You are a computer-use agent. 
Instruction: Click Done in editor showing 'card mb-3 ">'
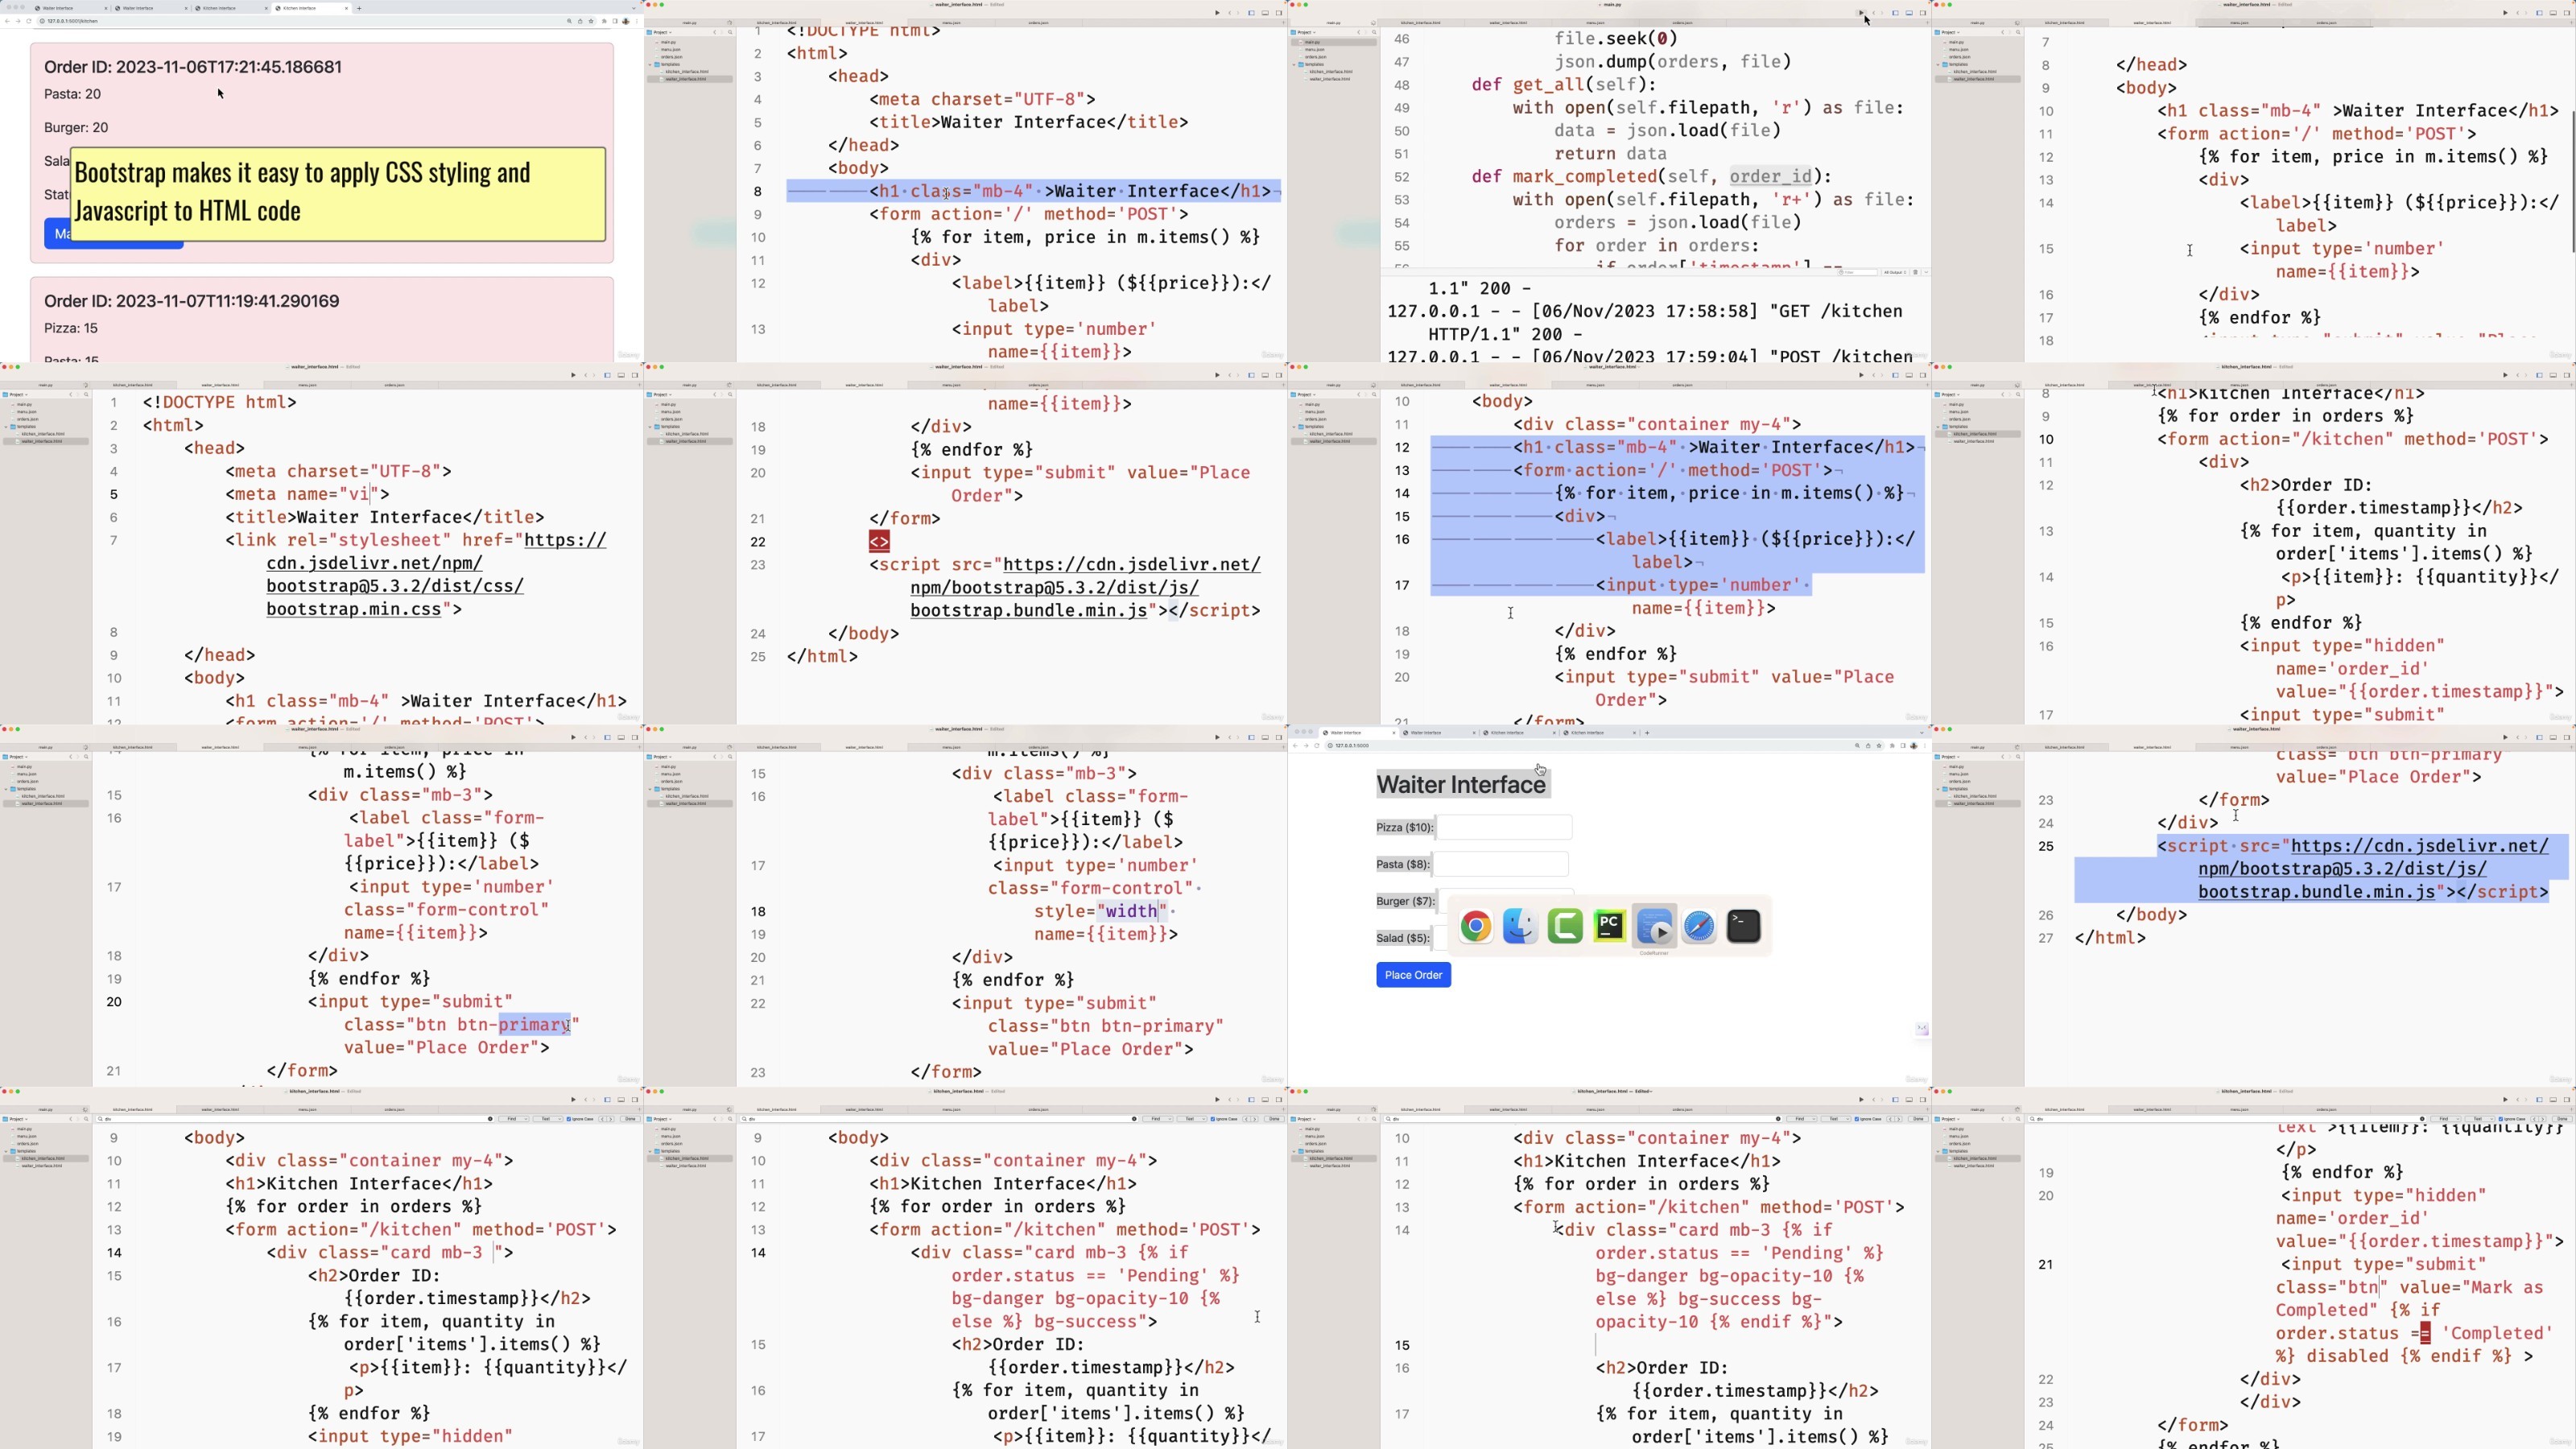tap(630, 1119)
